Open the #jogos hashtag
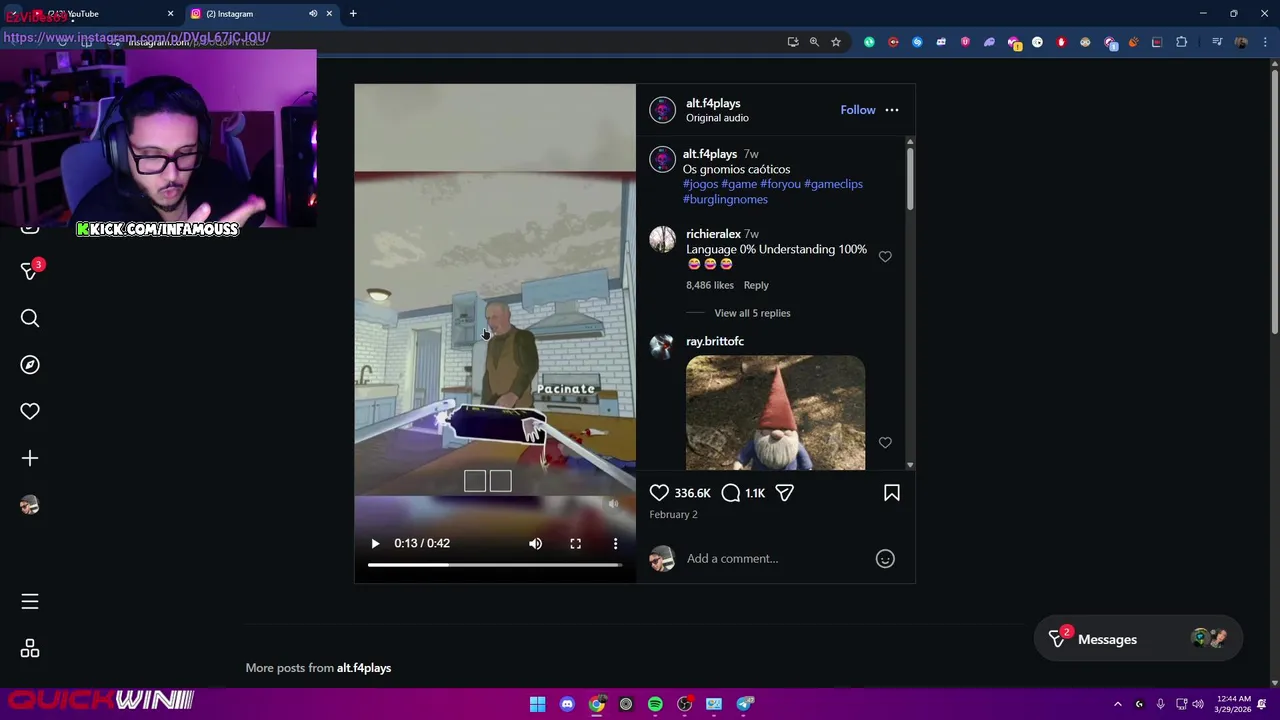Image resolution: width=1280 pixels, height=720 pixels. 700,184
